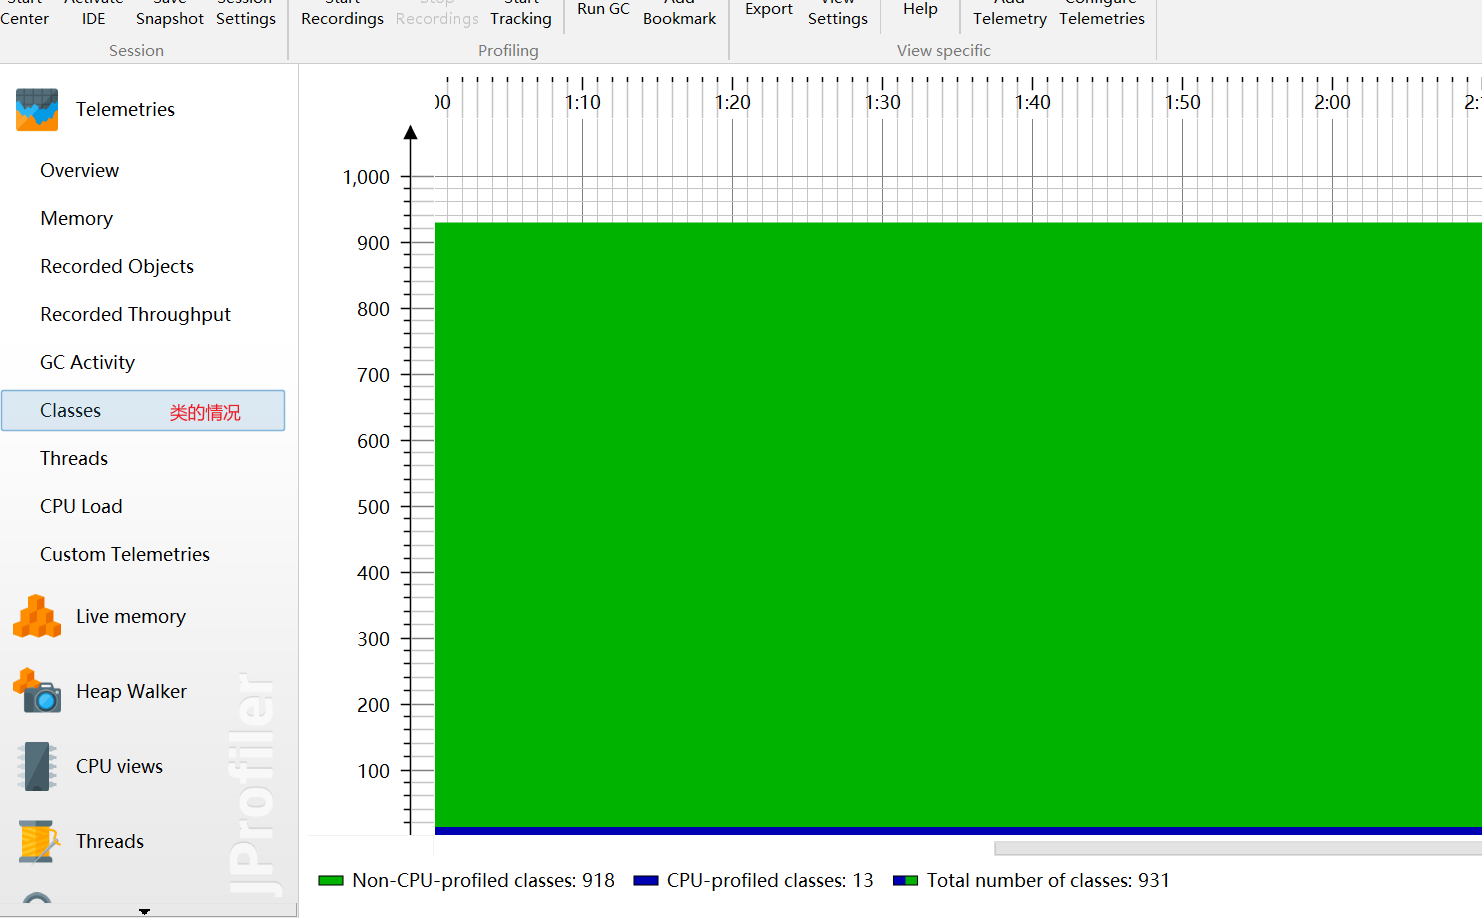Click the Telemetries section icon
The image size is (1482, 918).
pos(37,109)
